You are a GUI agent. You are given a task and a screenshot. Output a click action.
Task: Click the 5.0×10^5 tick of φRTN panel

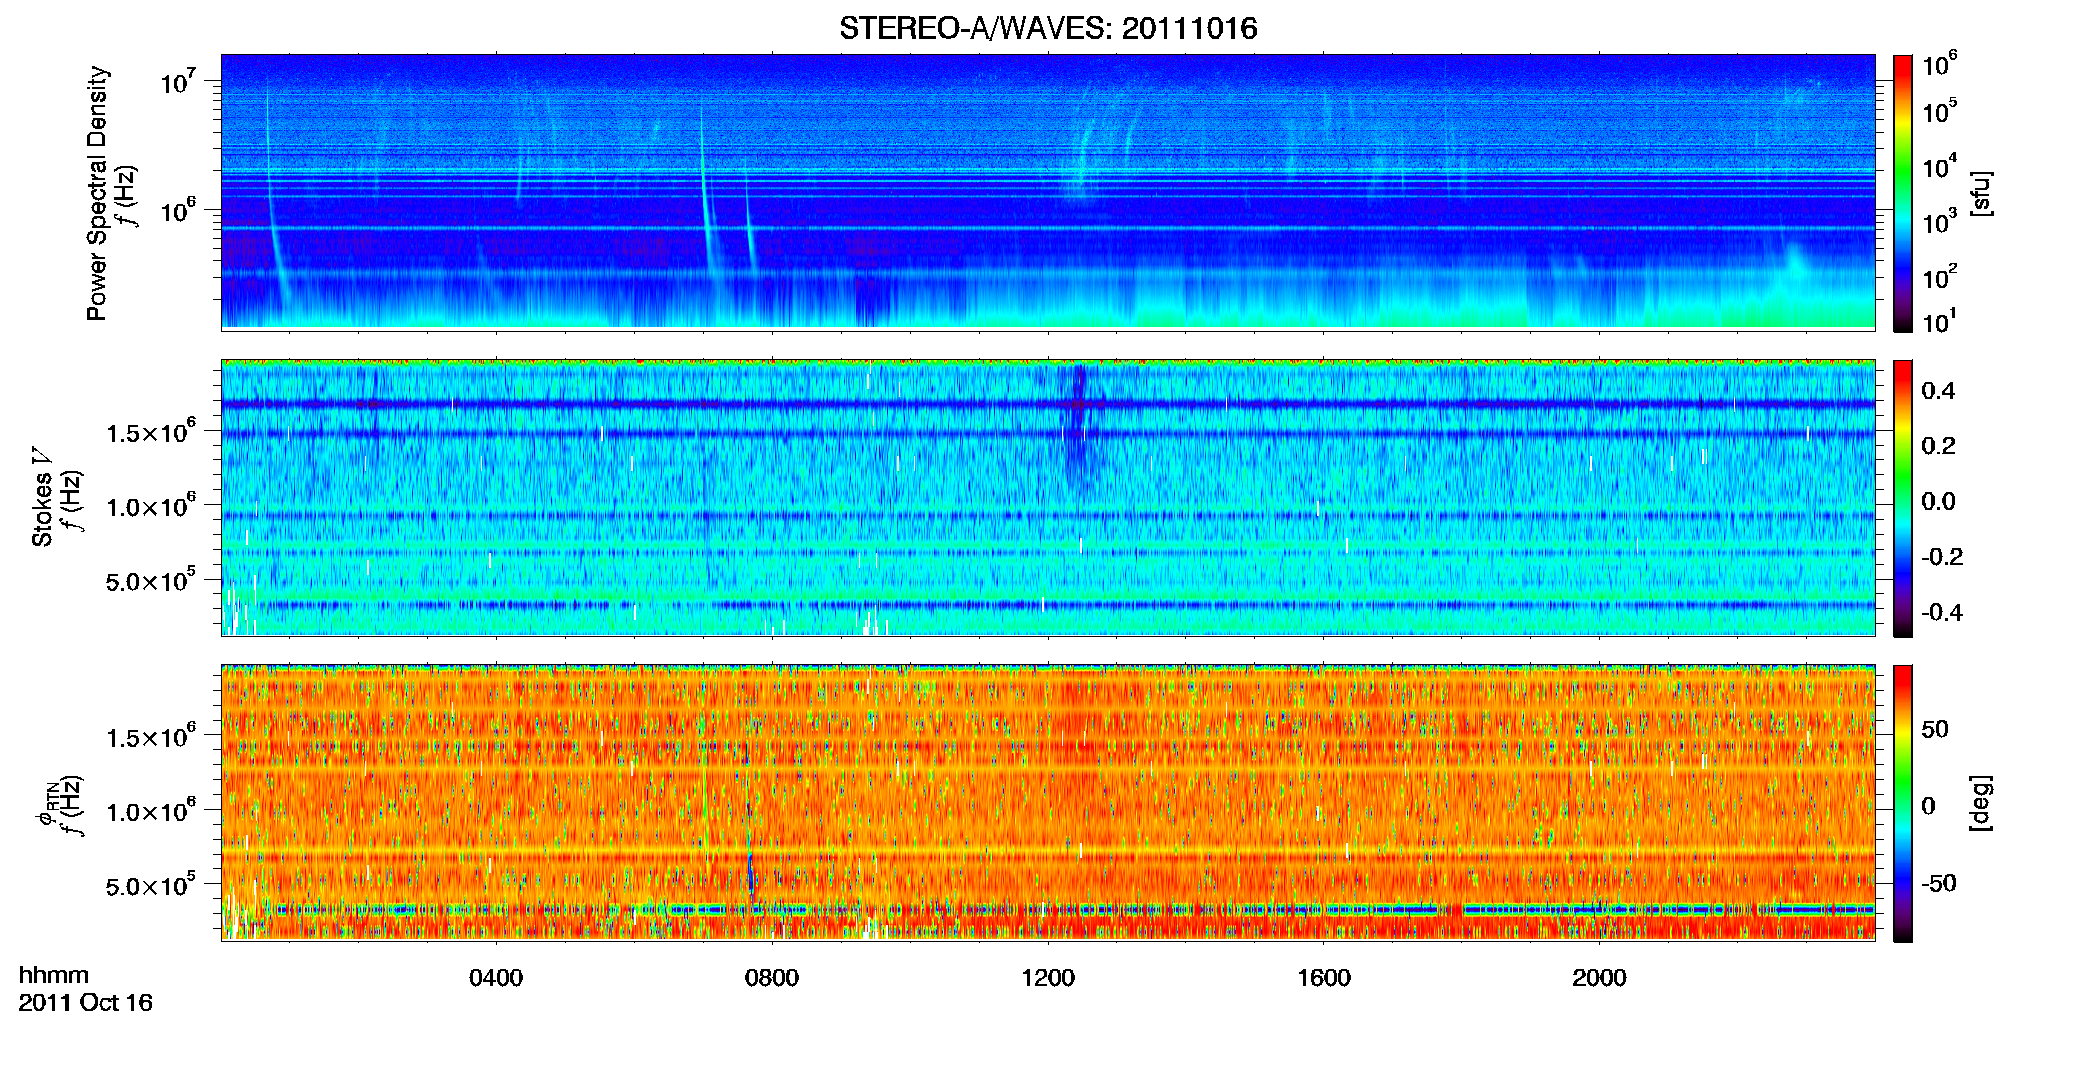point(150,885)
